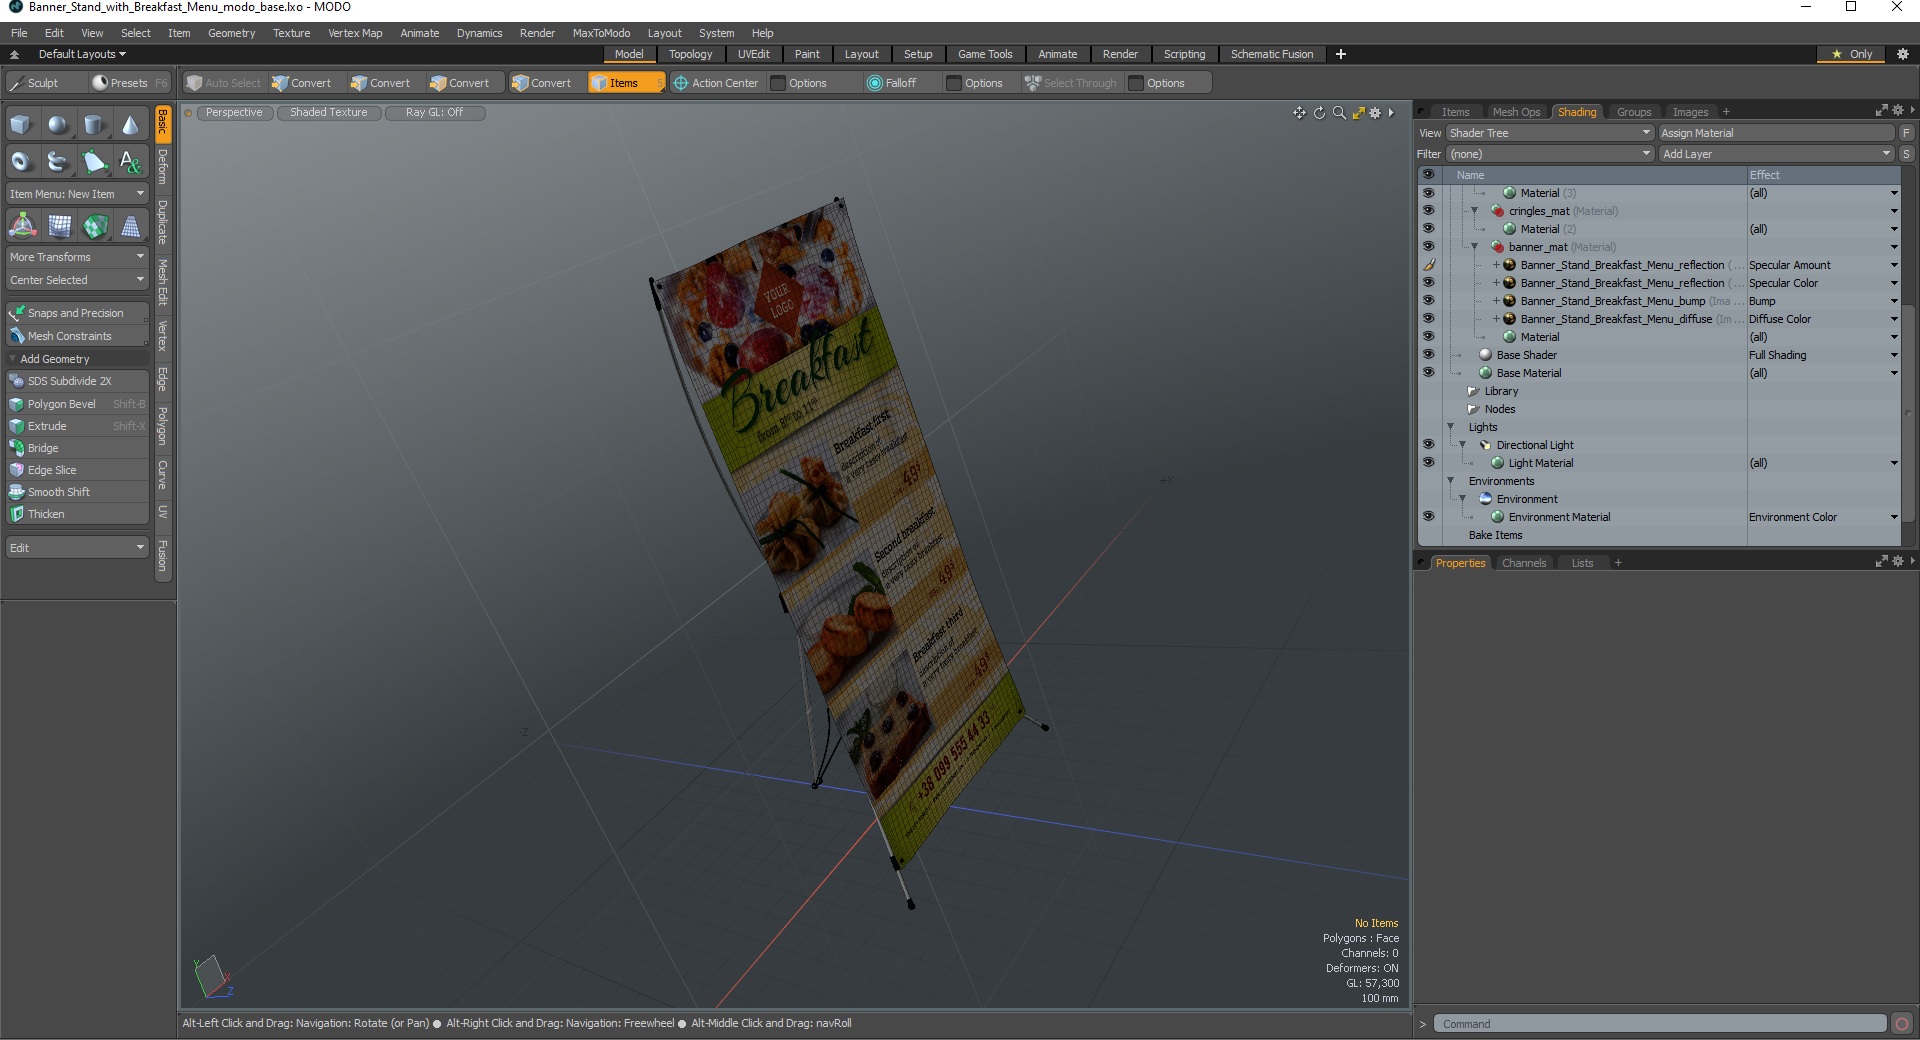
Task: Apply the Thicken tool
Action: 77,514
